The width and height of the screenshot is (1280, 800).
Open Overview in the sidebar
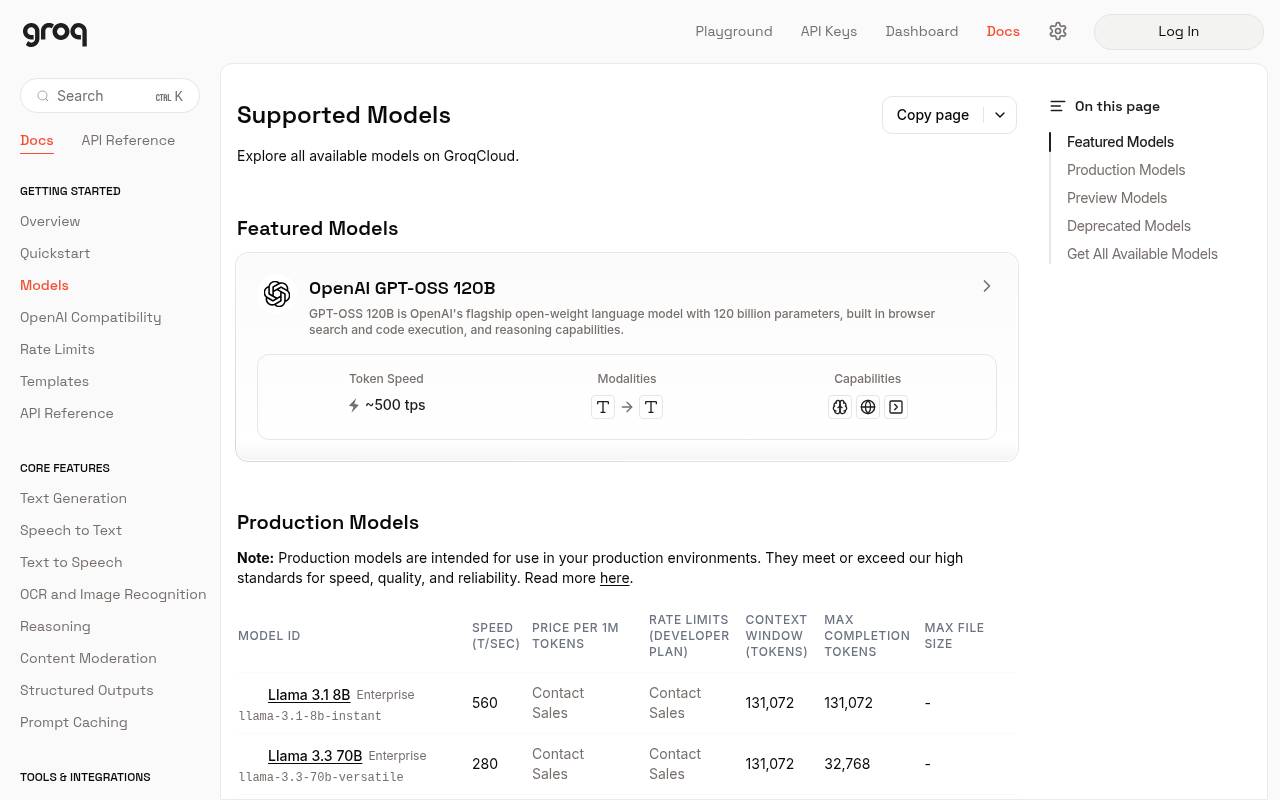pos(50,221)
